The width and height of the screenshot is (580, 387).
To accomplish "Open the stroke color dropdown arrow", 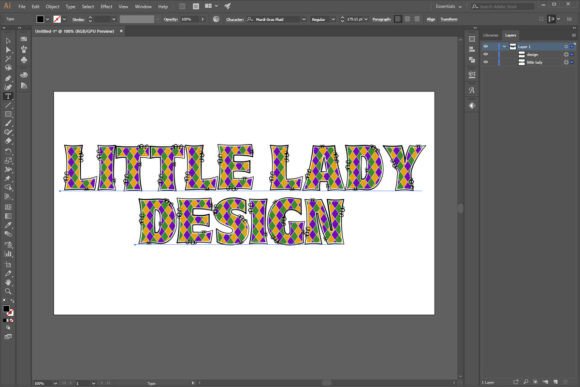I will click(x=64, y=19).
